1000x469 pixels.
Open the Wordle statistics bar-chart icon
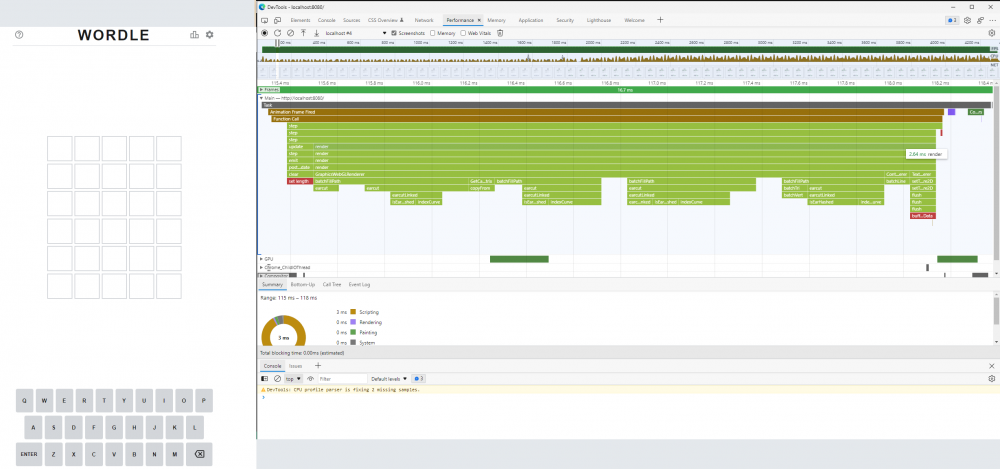pos(195,34)
